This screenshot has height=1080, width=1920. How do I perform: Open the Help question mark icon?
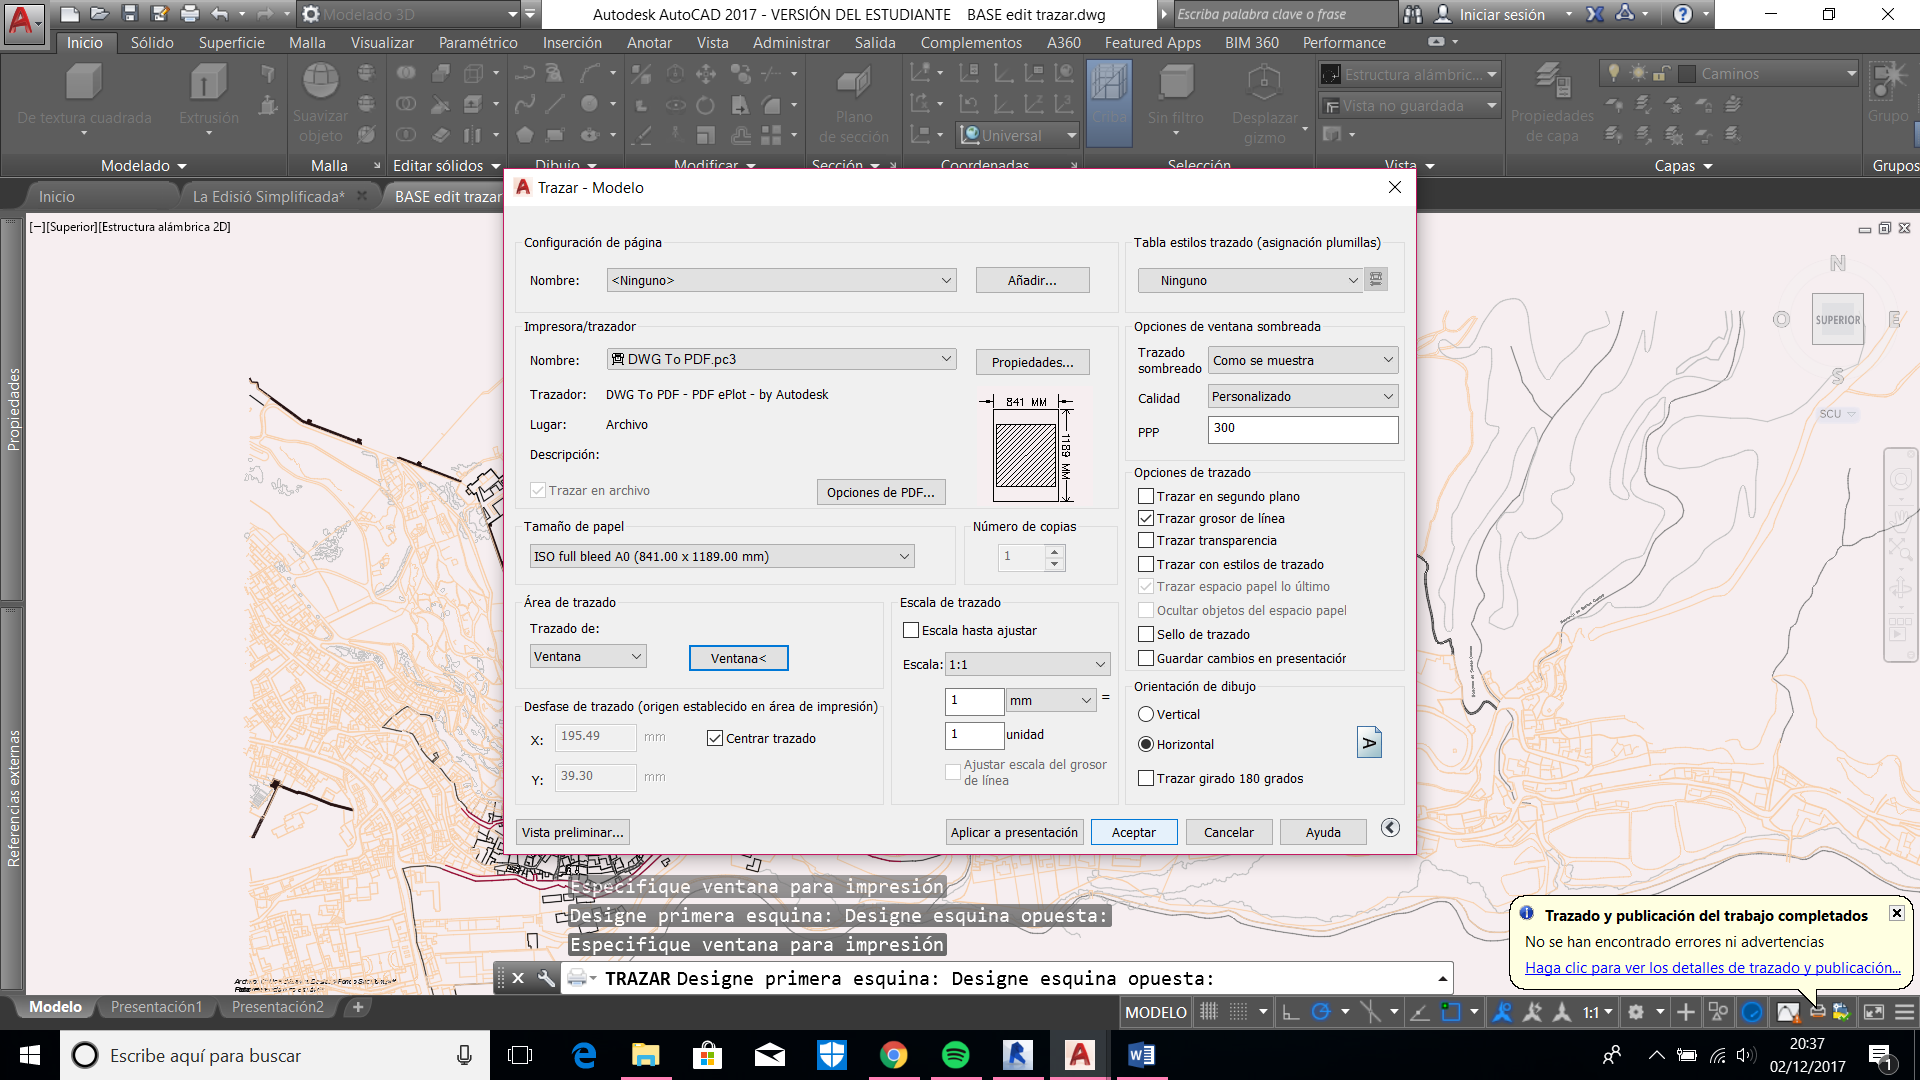pos(1683,14)
